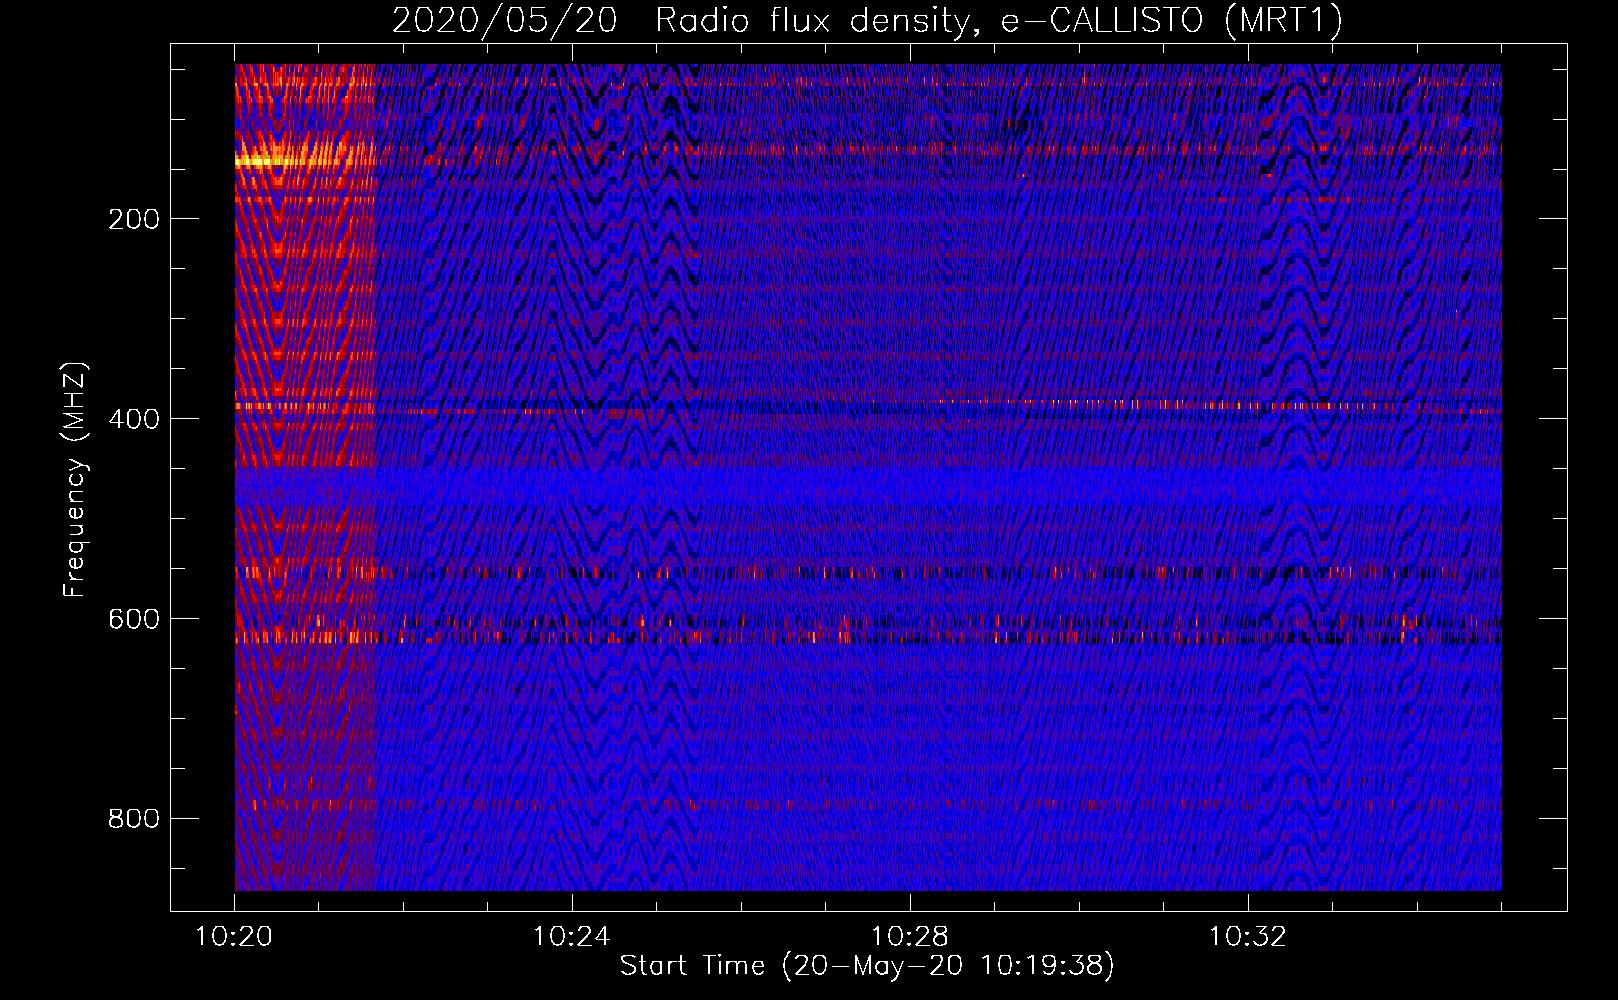This screenshot has width=1618, height=1000.
Task: Select the 10:20 time tick label
Action: (234, 937)
